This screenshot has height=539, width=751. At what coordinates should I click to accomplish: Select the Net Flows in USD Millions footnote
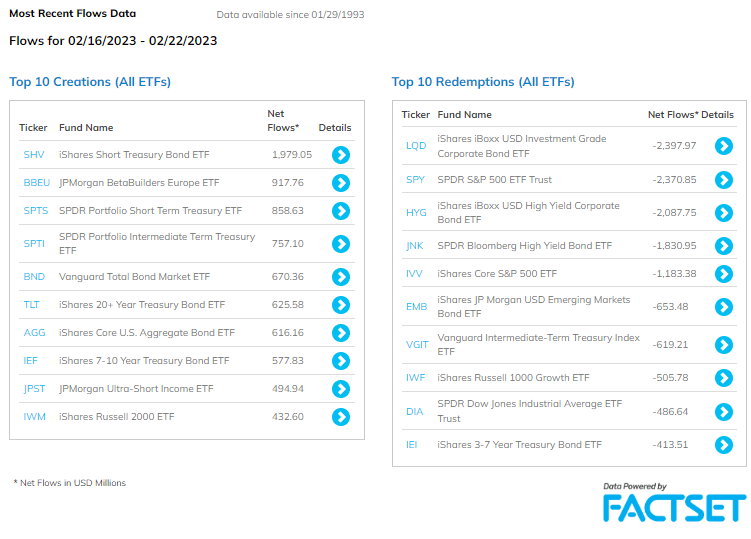(70, 483)
